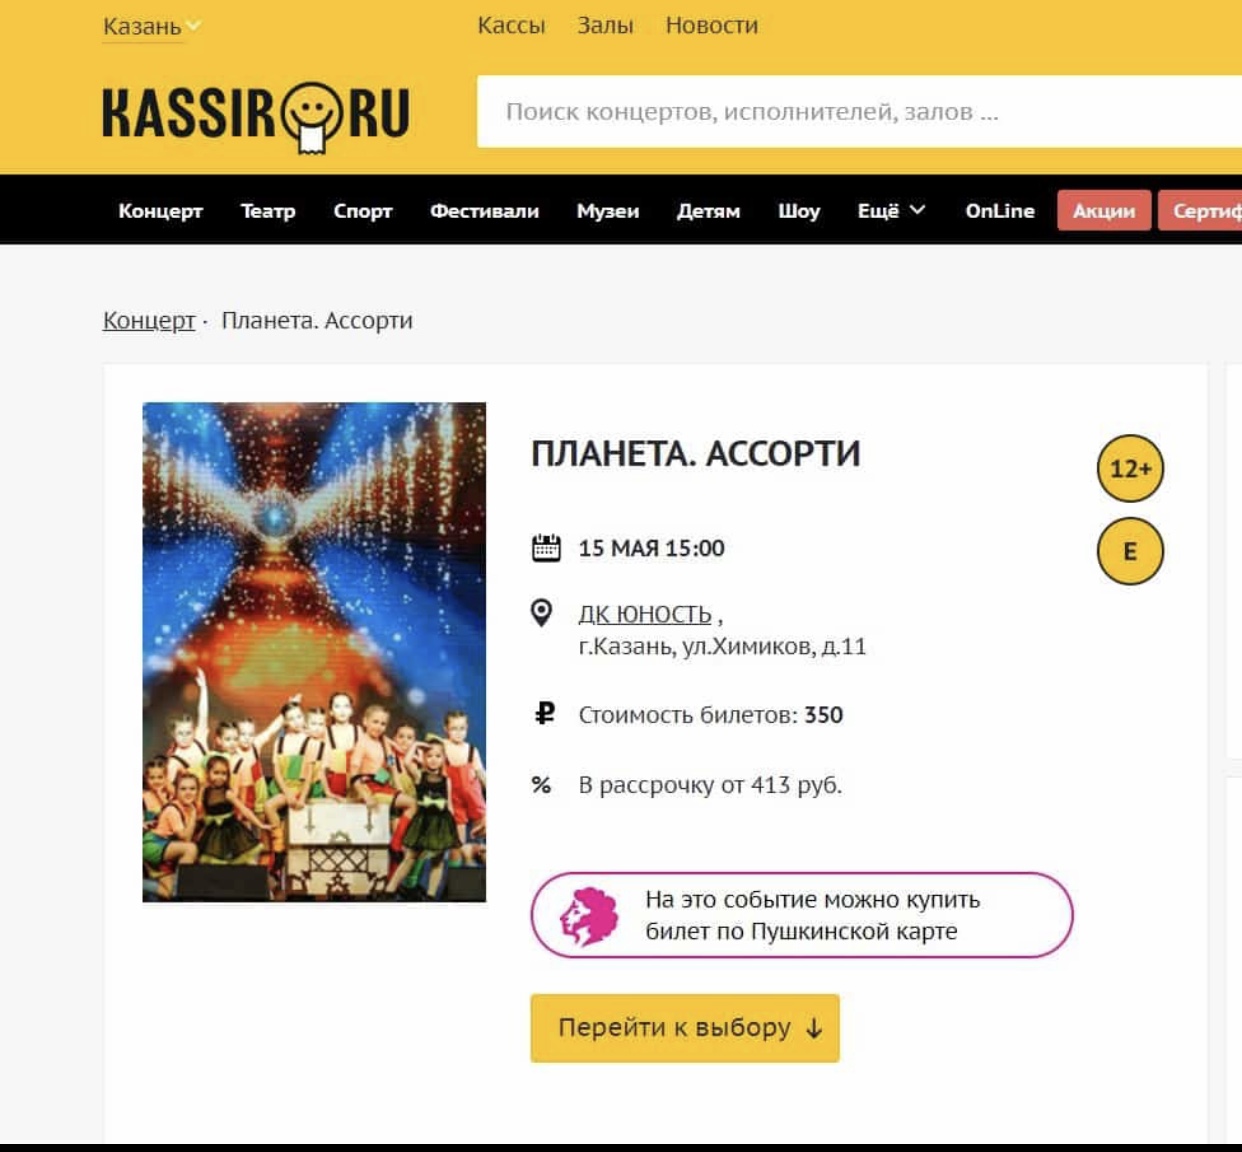Click the Pushkin profile card icon
This screenshot has height=1152, width=1242.
point(588,915)
